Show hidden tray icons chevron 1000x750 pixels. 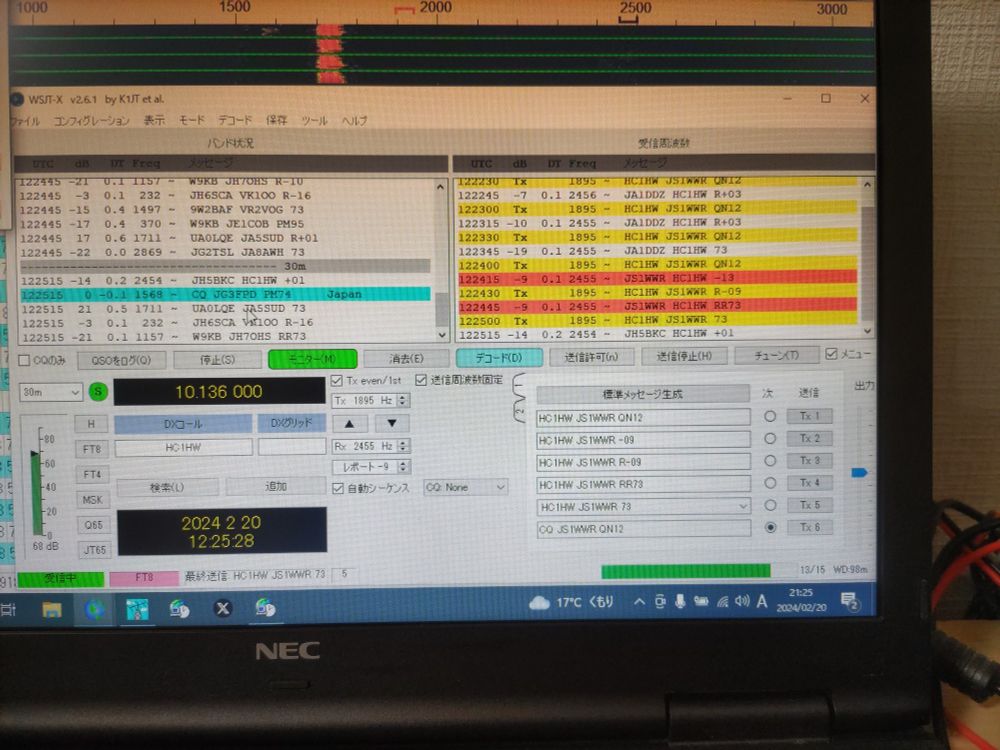[639, 601]
